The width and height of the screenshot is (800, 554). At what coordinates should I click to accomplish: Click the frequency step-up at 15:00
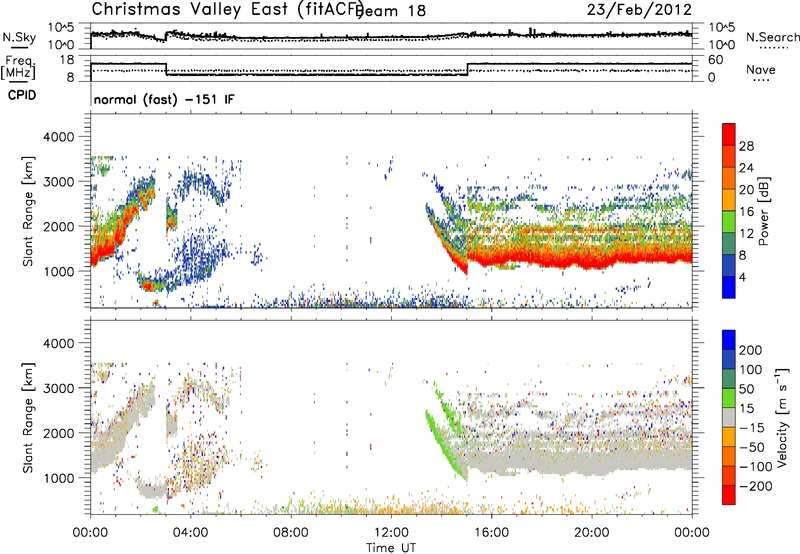click(467, 69)
